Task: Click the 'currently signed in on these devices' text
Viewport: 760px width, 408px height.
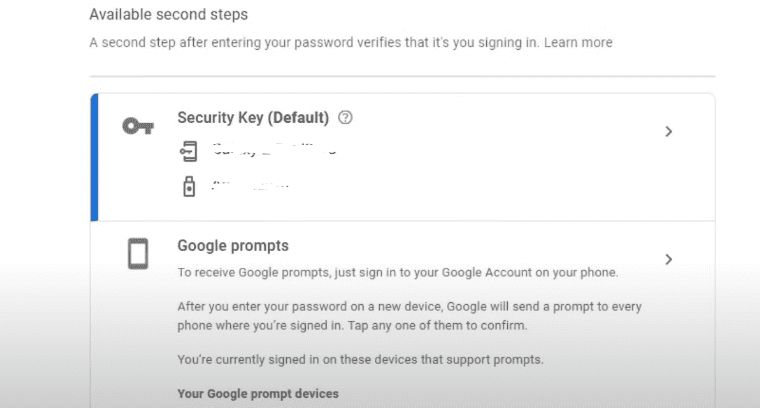Action: pyautogui.click(x=375, y=359)
